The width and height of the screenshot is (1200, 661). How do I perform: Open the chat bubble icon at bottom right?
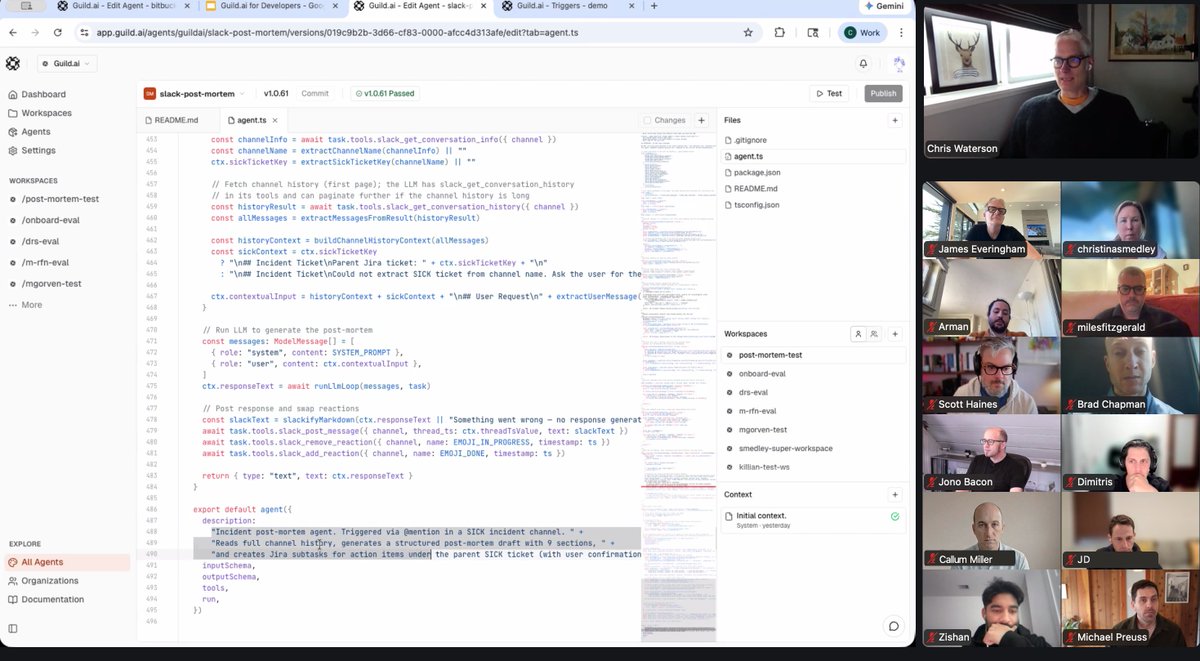893,626
